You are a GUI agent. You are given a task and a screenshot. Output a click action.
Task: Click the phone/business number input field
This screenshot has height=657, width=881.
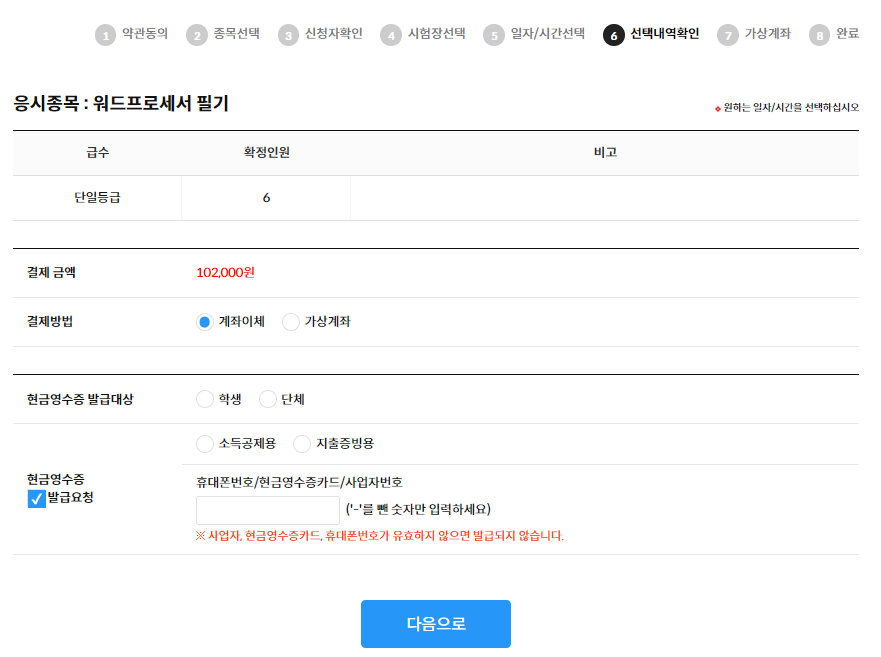tap(268, 510)
